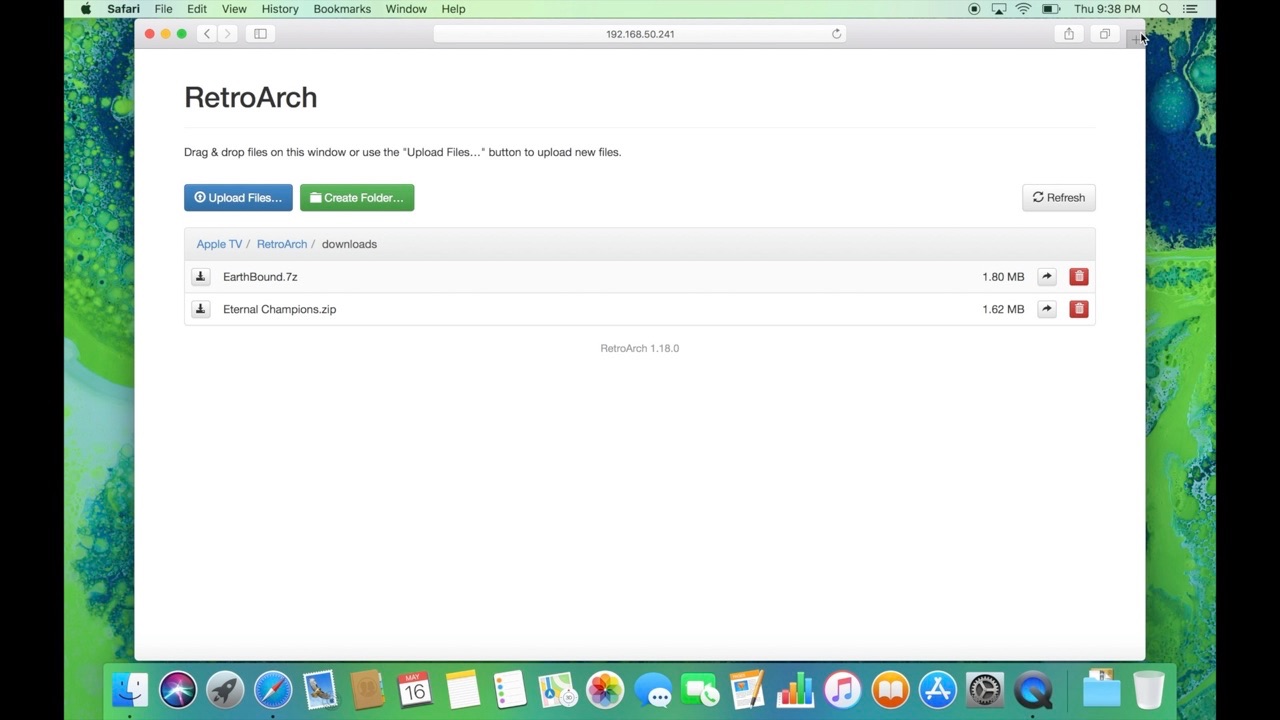The image size is (1280, 720).
Task: Toggle the Safari sidebar
Action: click(259, 33)
